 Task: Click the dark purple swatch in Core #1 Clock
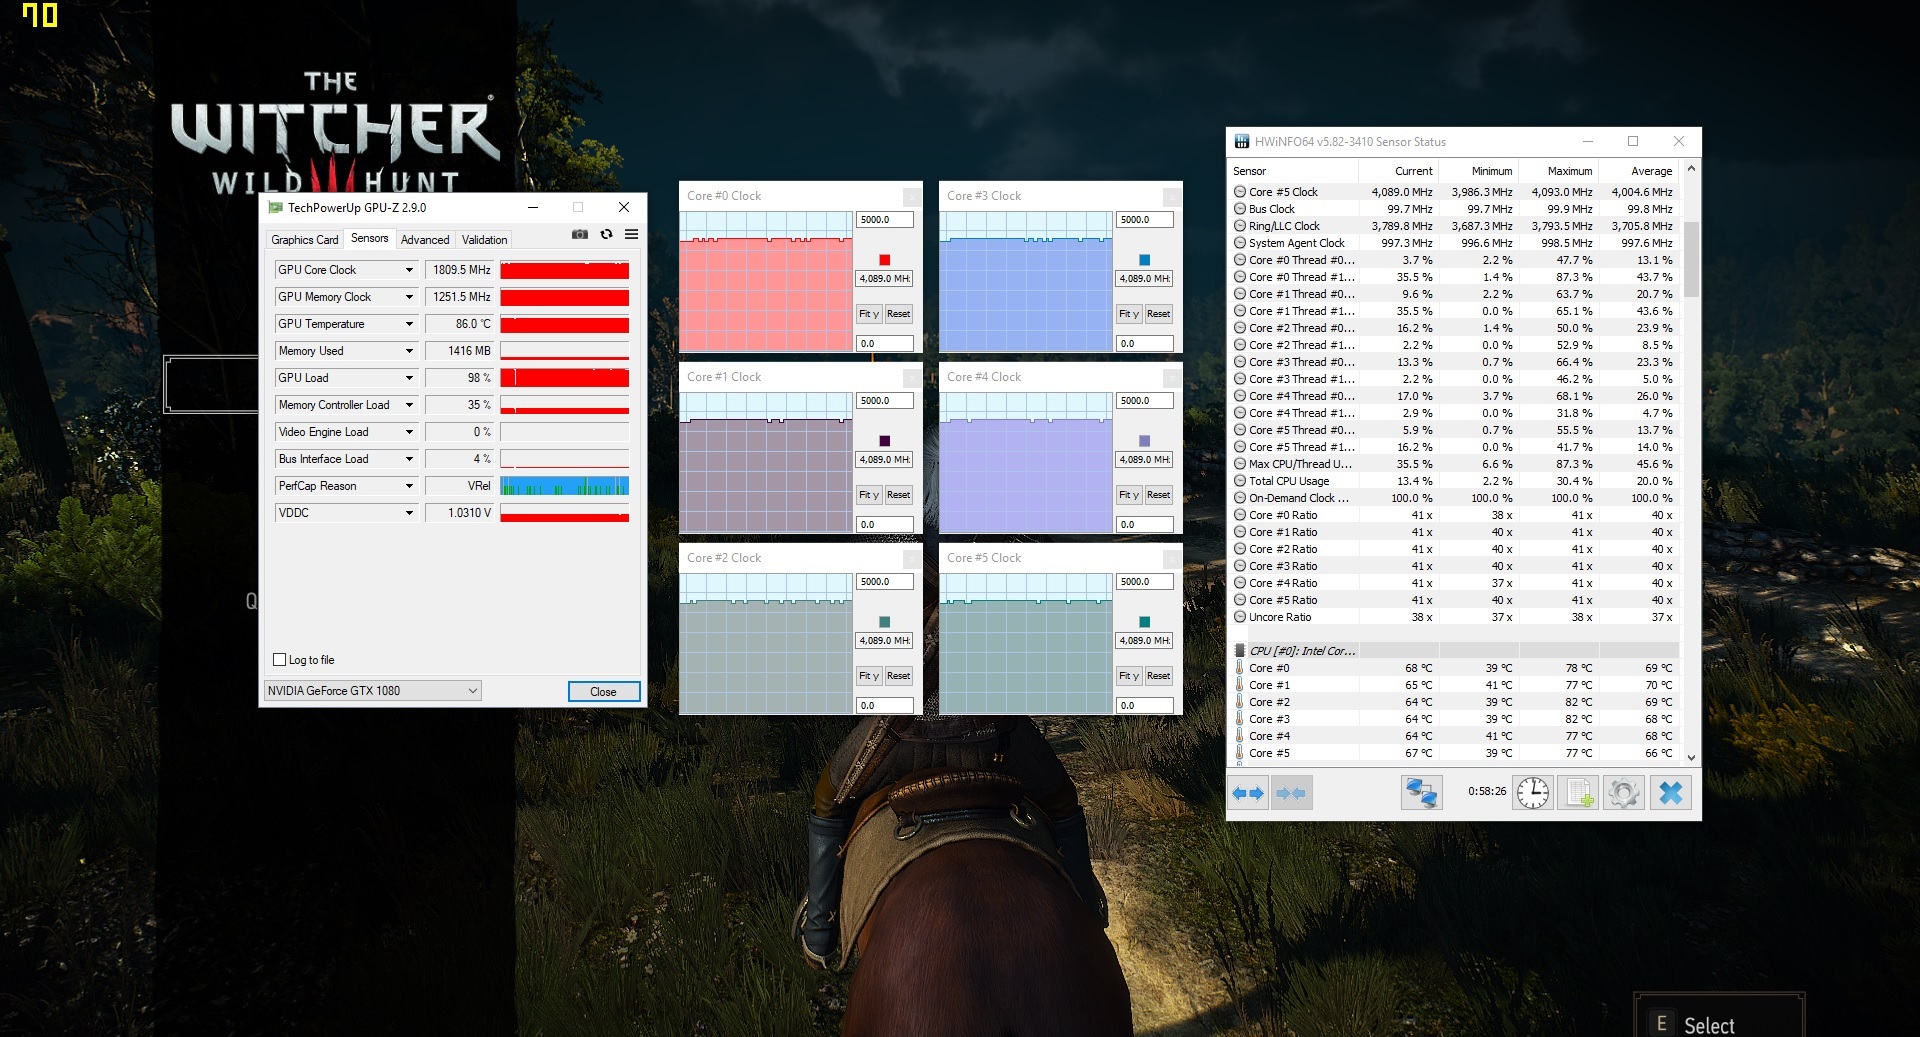click(x=884, y=441)
